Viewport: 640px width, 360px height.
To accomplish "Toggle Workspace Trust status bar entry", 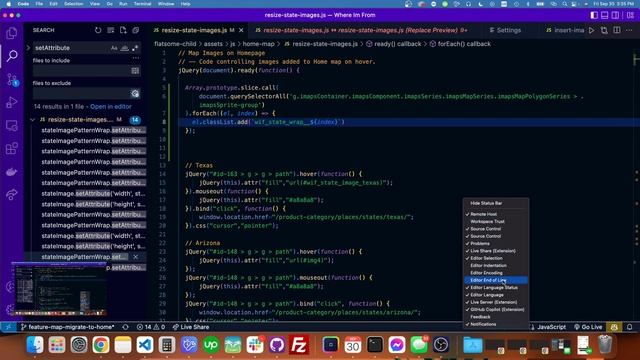I will point(496,222).
